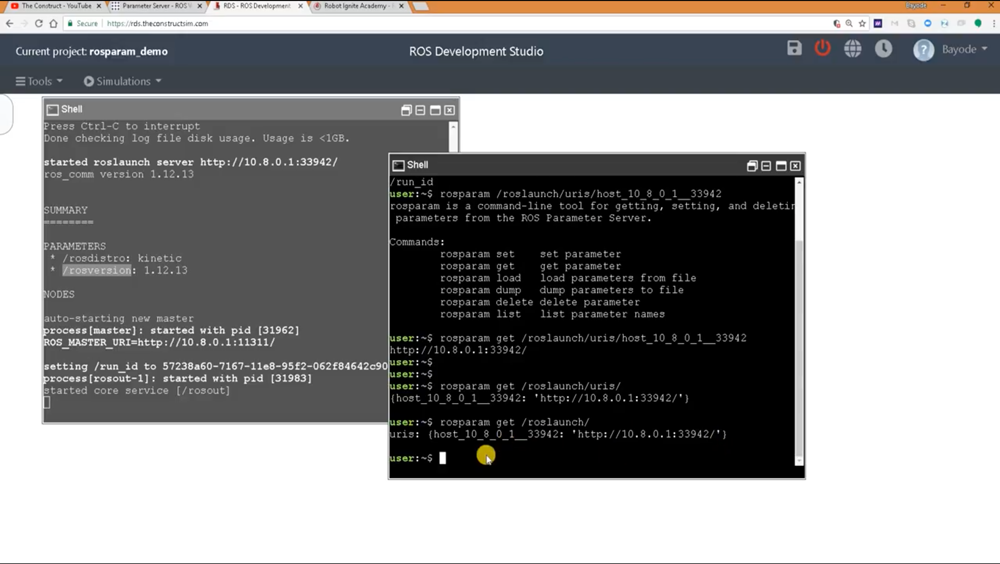
Task: Click the globe icon in header
Action: point(853,48)
